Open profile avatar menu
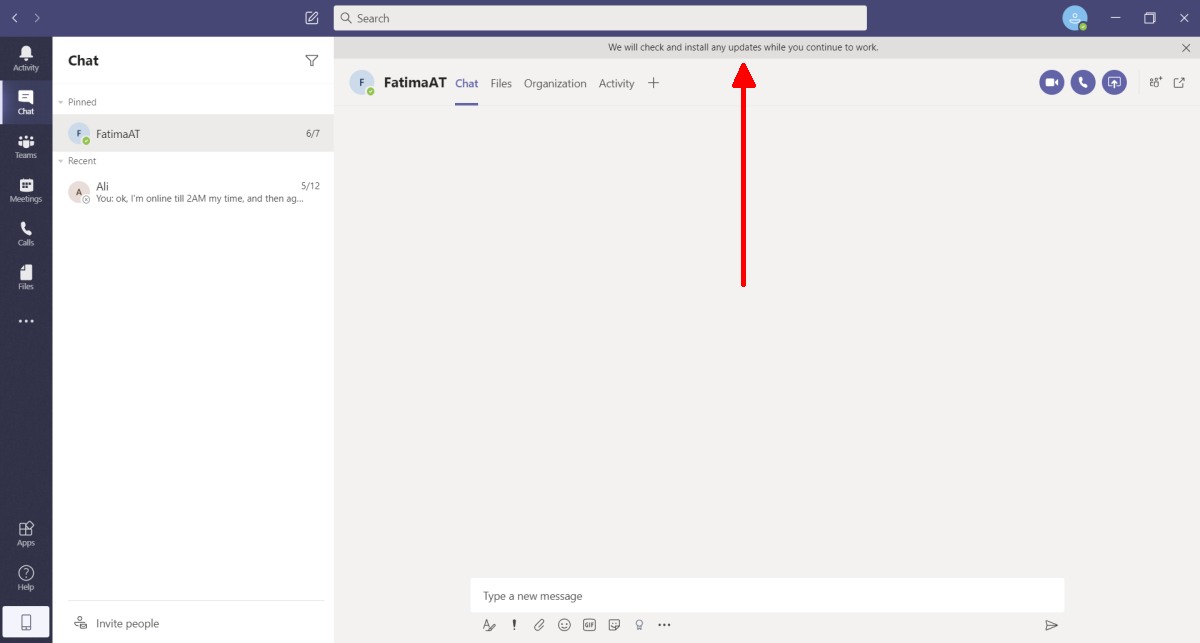Image resolution: width=1200 pixels, height=643 pixels. tap(1075, 18)
